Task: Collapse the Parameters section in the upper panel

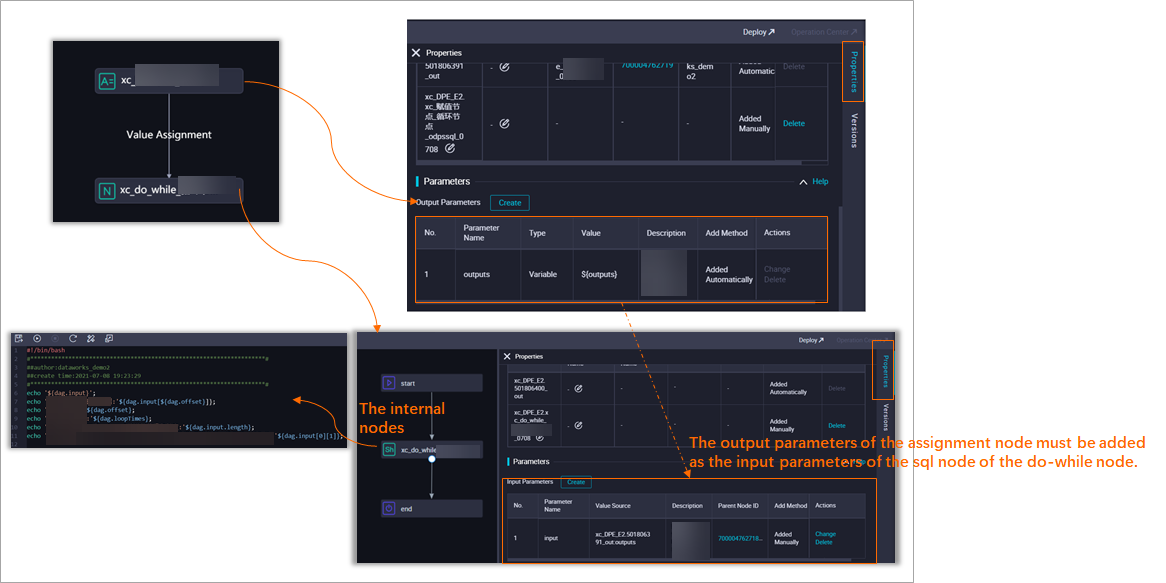Action: click(x=803, y=181)
